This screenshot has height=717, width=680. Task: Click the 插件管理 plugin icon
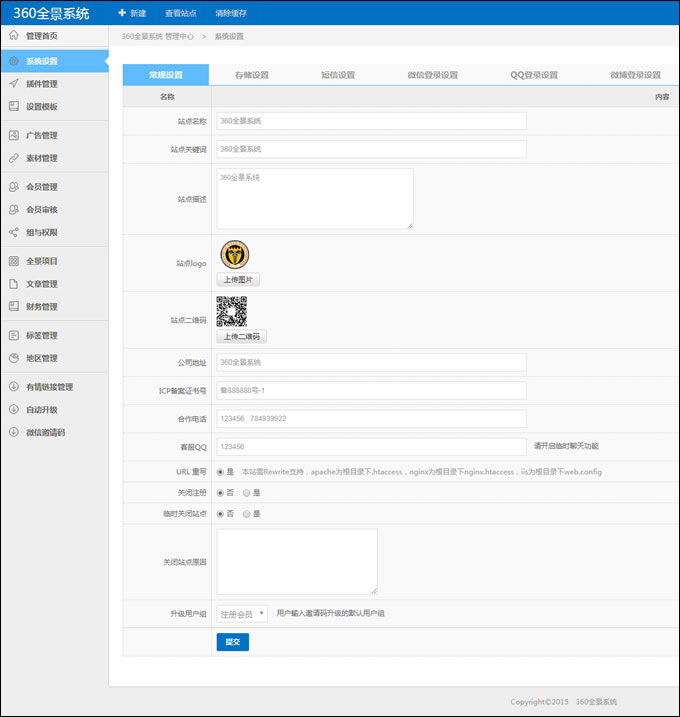point(14,83)
